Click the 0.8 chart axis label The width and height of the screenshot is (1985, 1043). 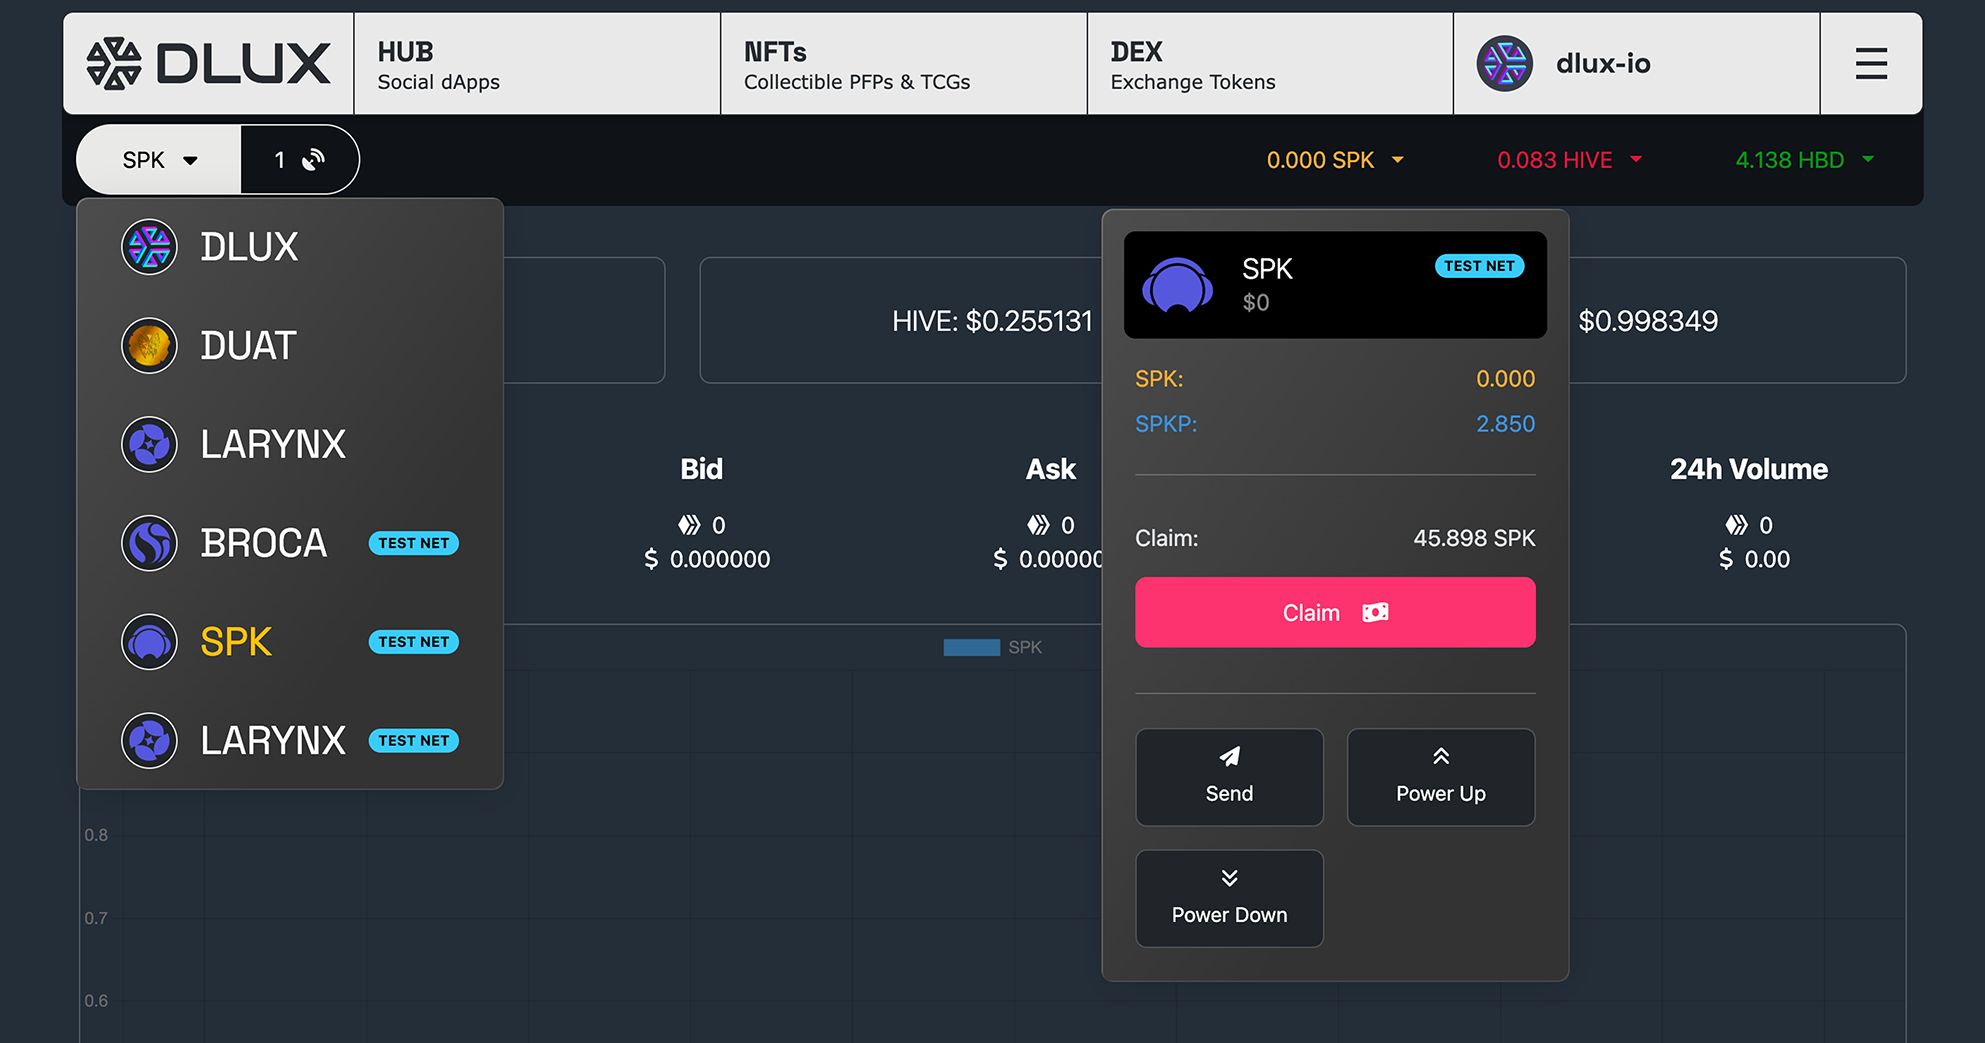(x=96, y=835)
